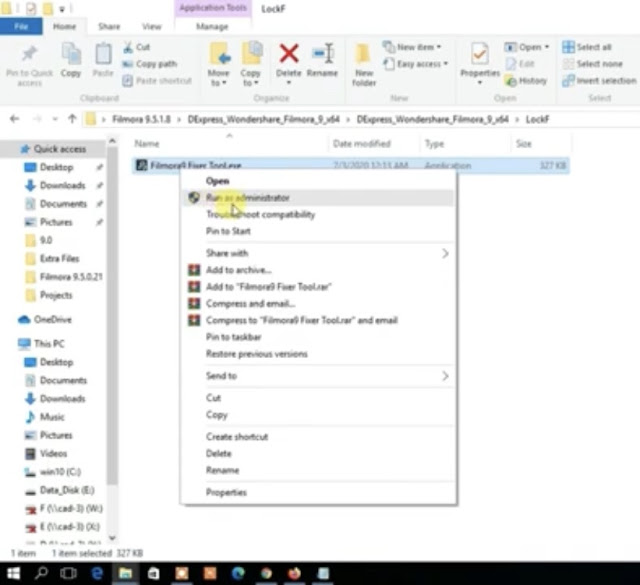640x585 pixels.
Task: Click Copy path in the ribbon
Action: (150, 64)
